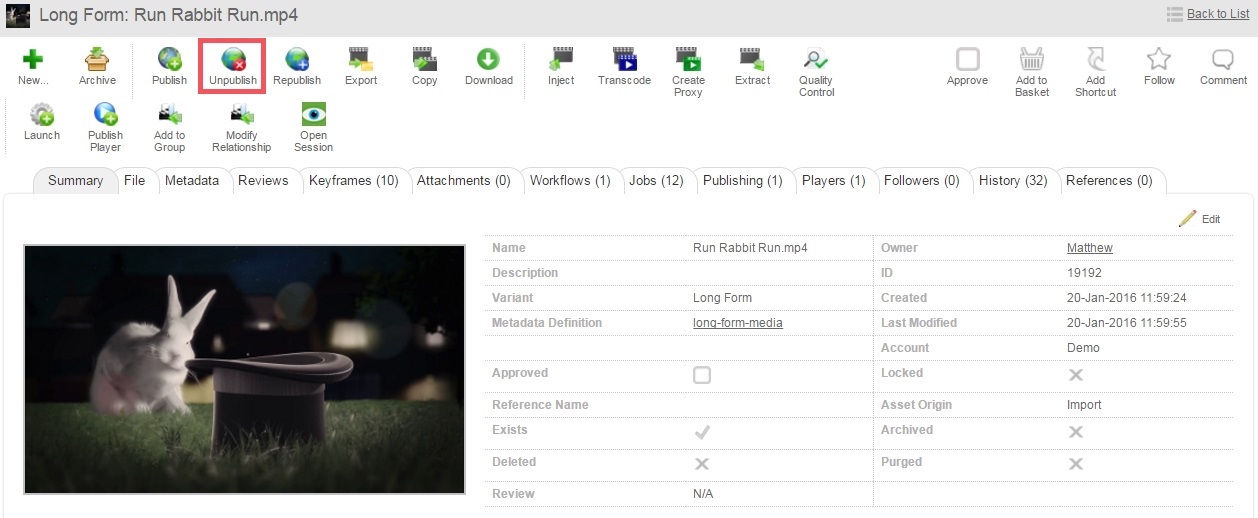Click the Edit button with pencil
The height and width of the screenshot is (518, 1258).
point(1199,219)
